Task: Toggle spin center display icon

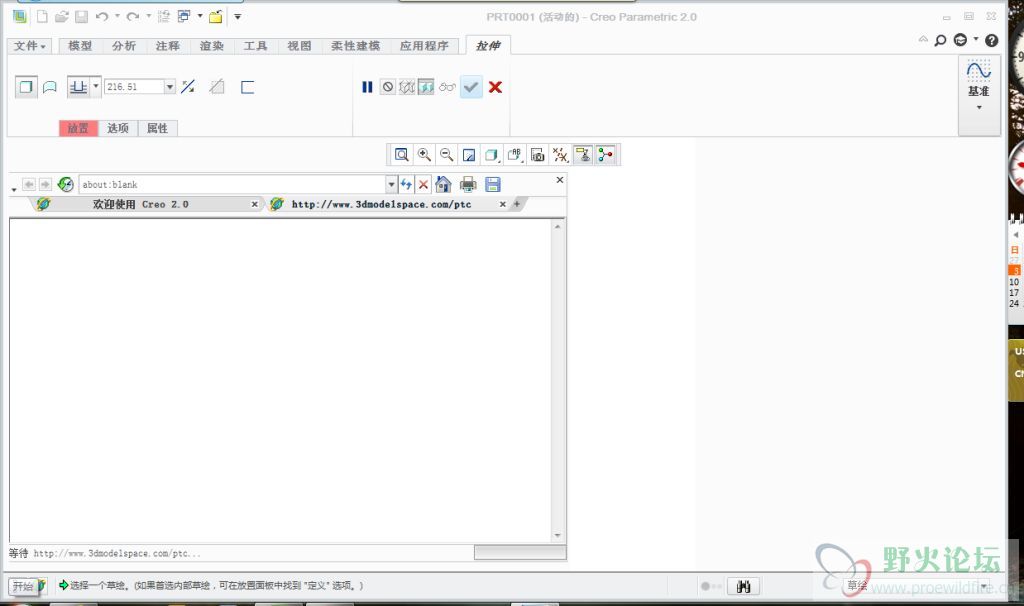Action: point(605,155)
